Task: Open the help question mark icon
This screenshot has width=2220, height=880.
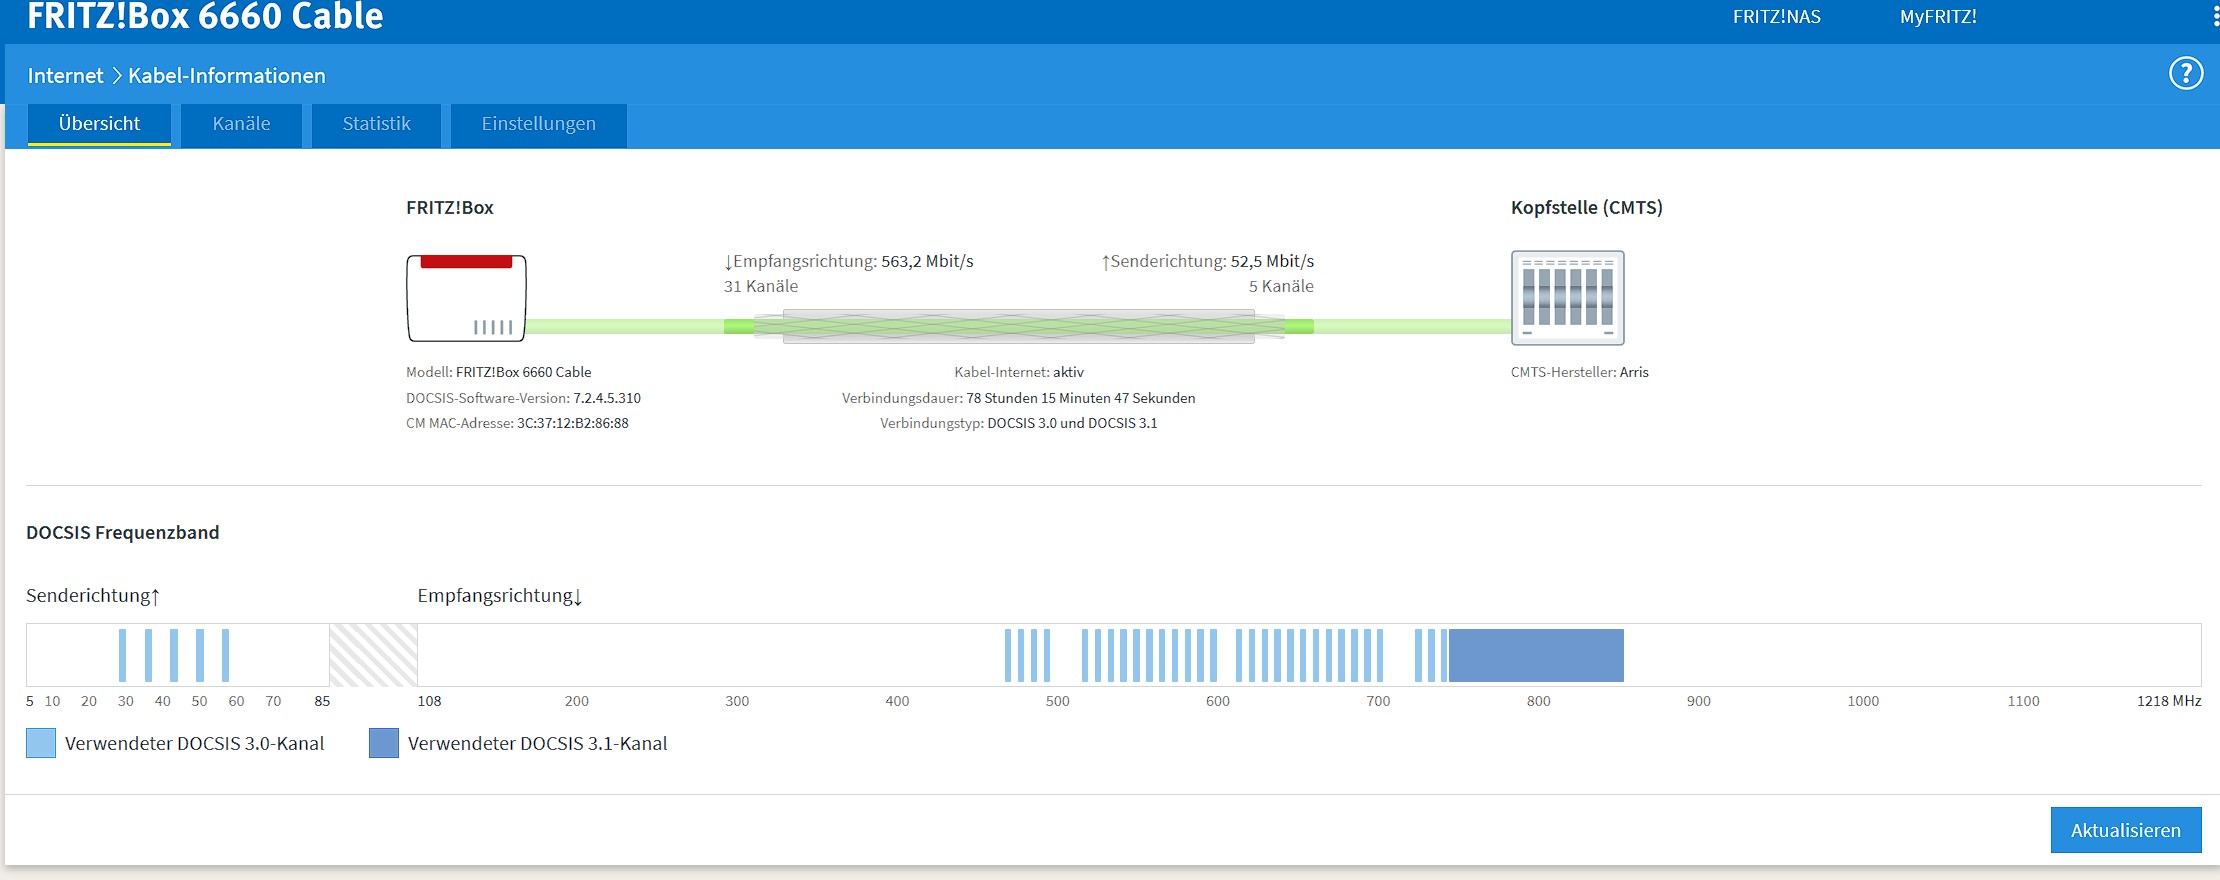Action: pos(2185,73)
